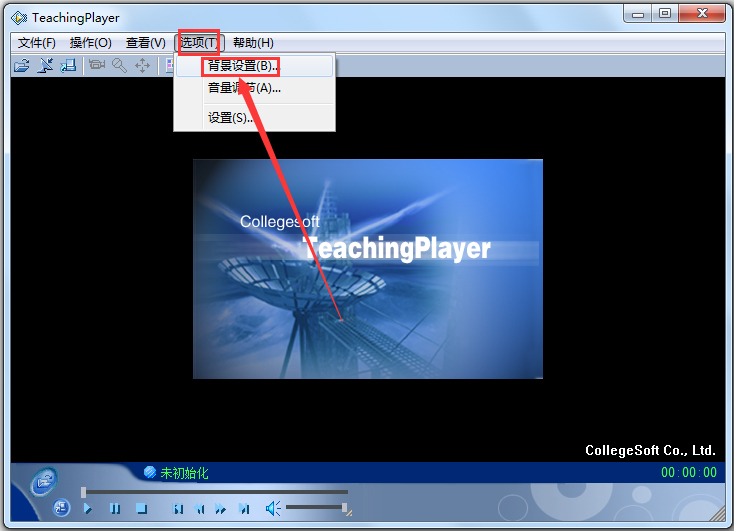Click the volume slider track
The width and height of the screenshot is (734, 531).
(x=314, y=508)
